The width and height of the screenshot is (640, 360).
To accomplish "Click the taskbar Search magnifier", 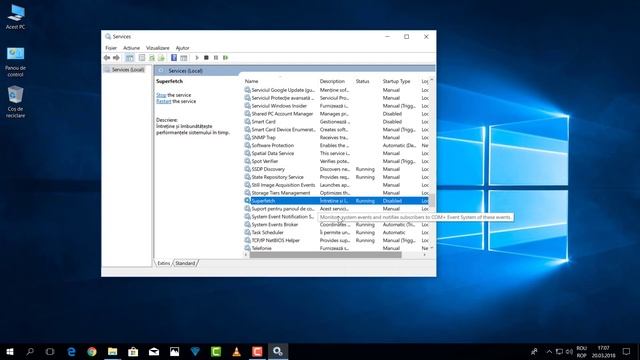I will 30,351.
